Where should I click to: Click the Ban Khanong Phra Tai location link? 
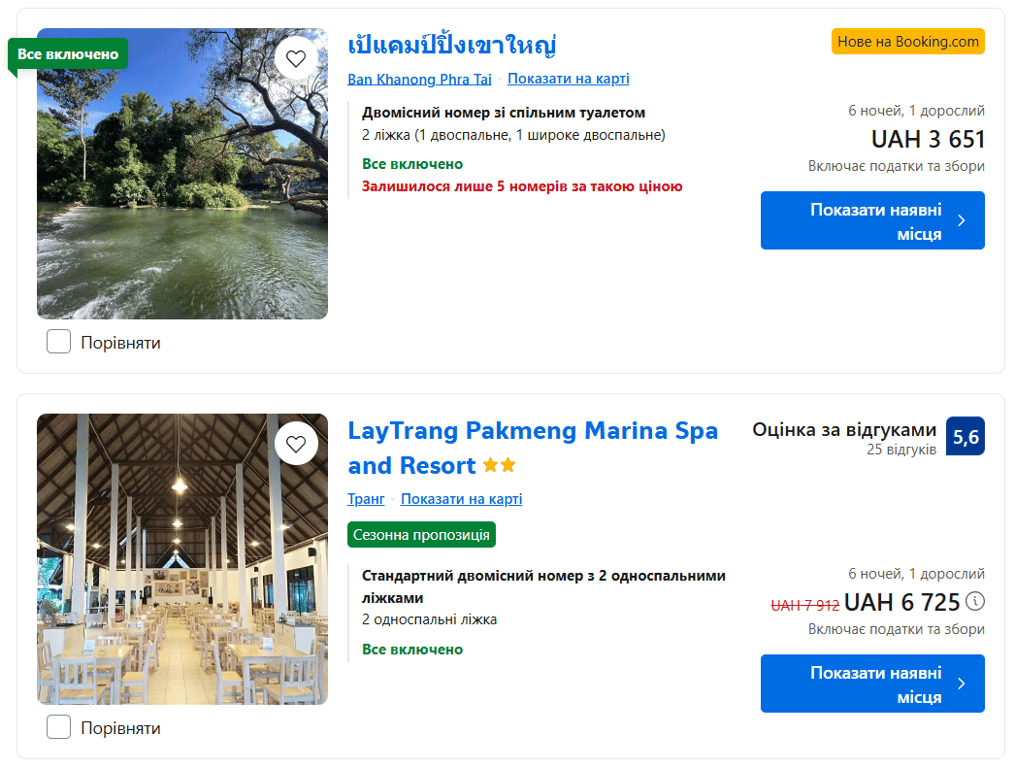(x=419, y=79)
